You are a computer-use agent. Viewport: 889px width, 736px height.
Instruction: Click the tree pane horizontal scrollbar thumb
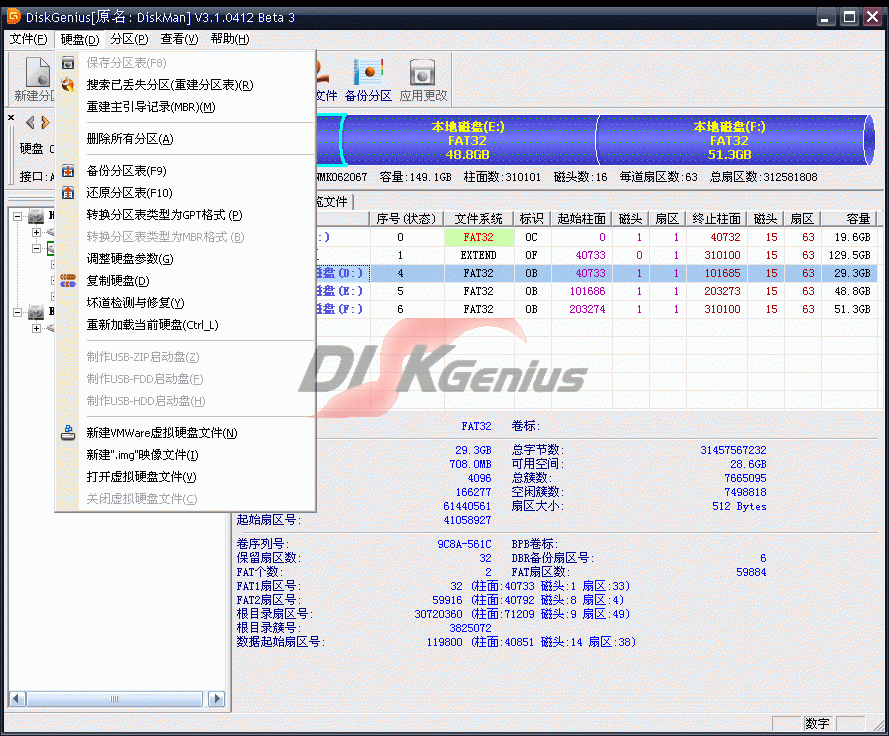[x=115, y=699]
